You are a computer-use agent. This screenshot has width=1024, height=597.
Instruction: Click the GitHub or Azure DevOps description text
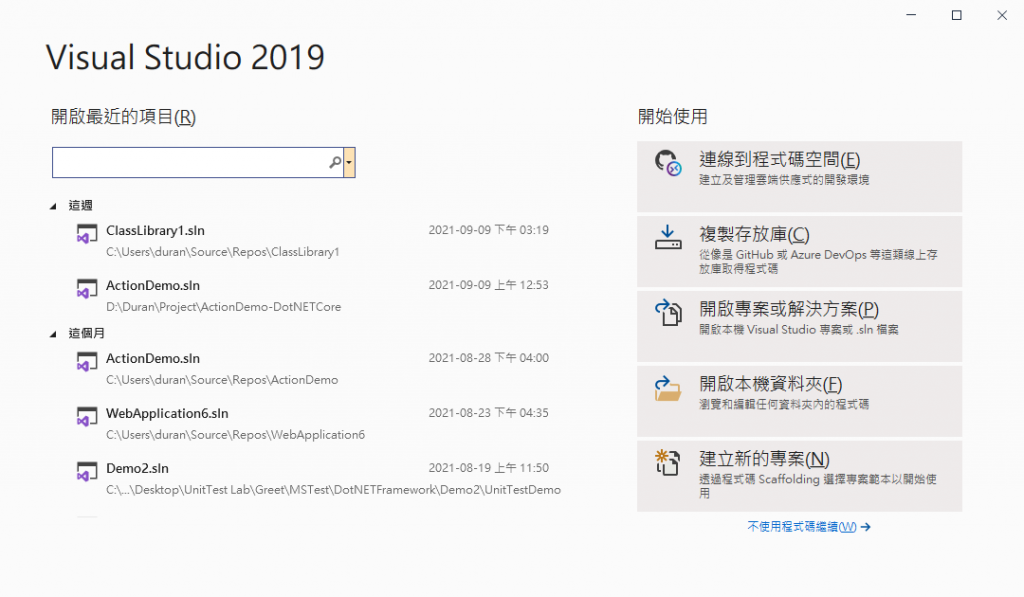[818, 261]
